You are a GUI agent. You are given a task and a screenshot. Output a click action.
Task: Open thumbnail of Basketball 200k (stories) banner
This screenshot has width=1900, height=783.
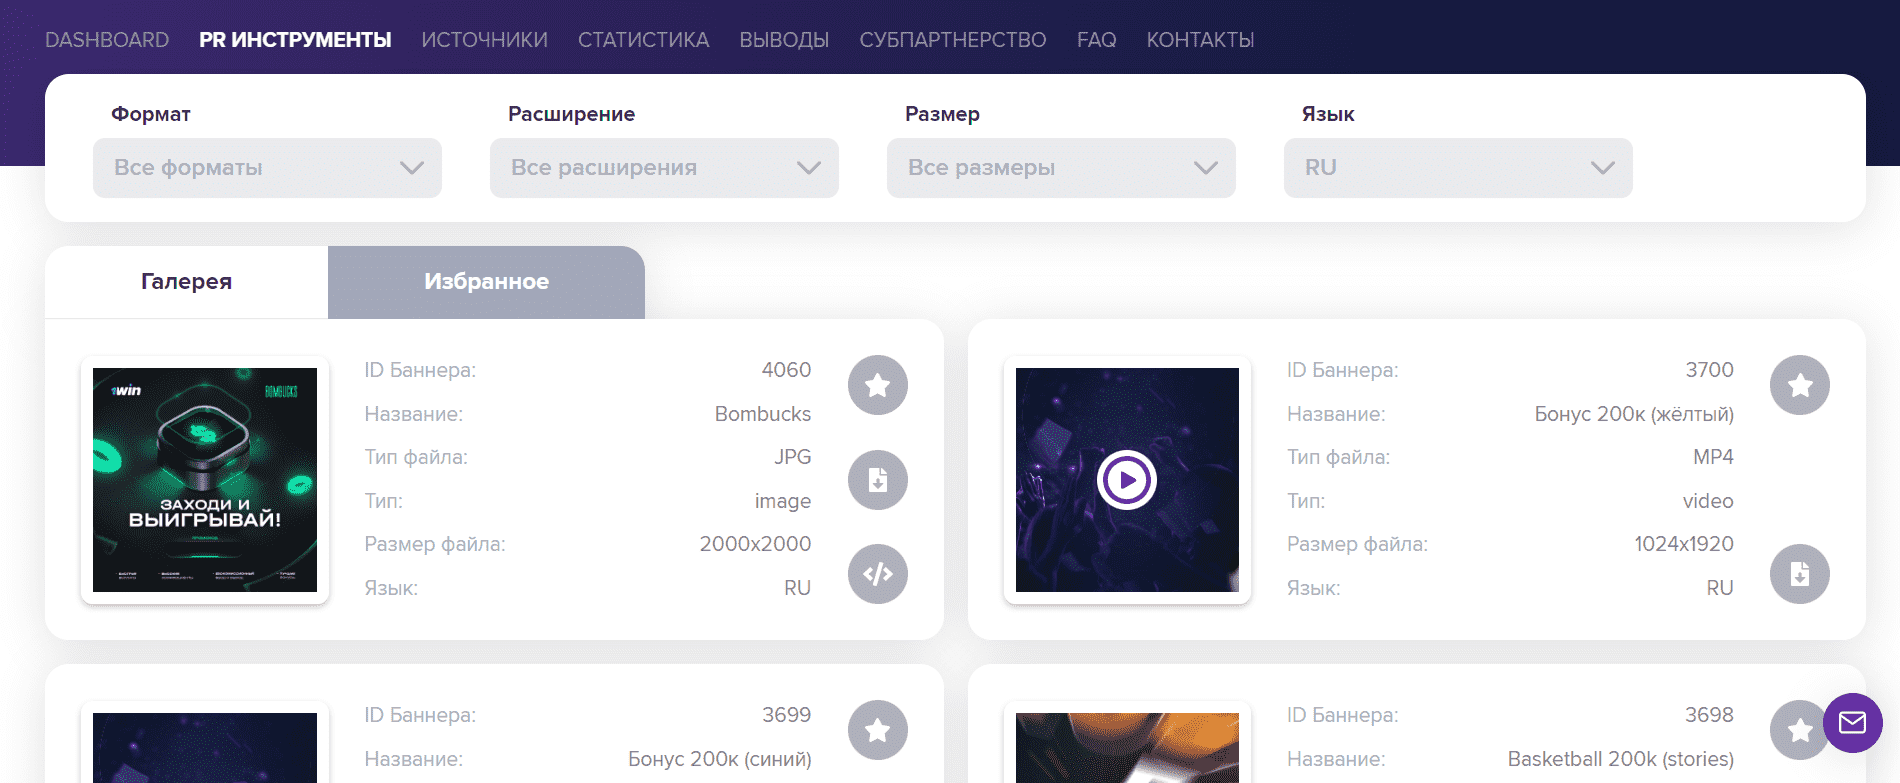pyautogui.click(x=1127, y=748)
